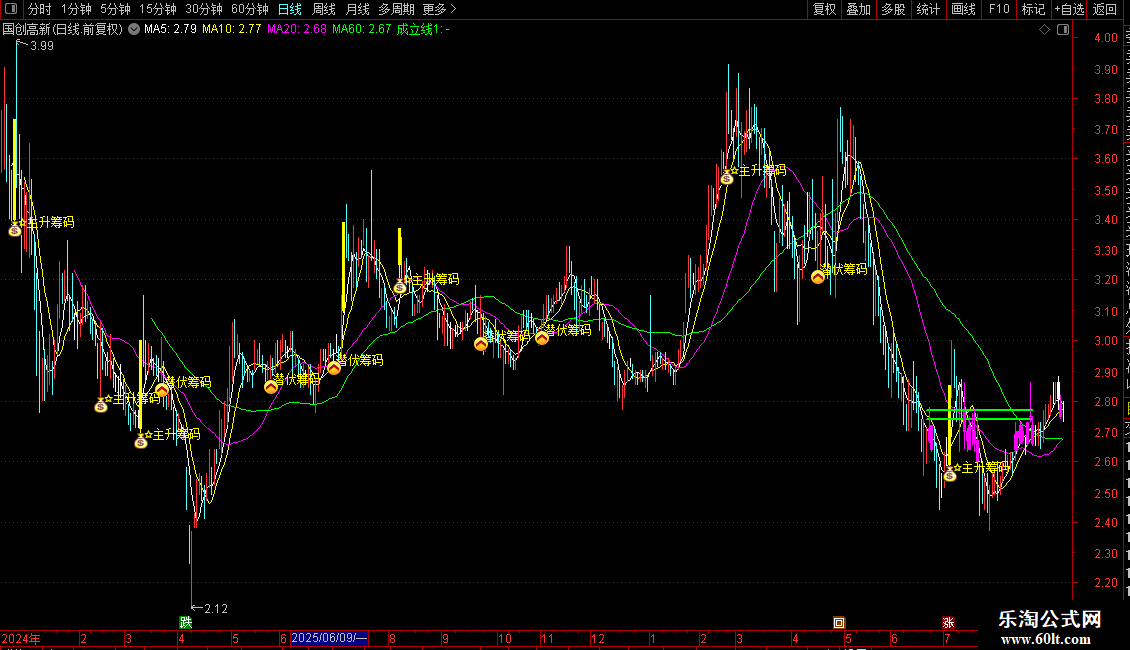Click the orange square marker on timeline
This screenshot has width=1130, height=650.
[839, 623]
